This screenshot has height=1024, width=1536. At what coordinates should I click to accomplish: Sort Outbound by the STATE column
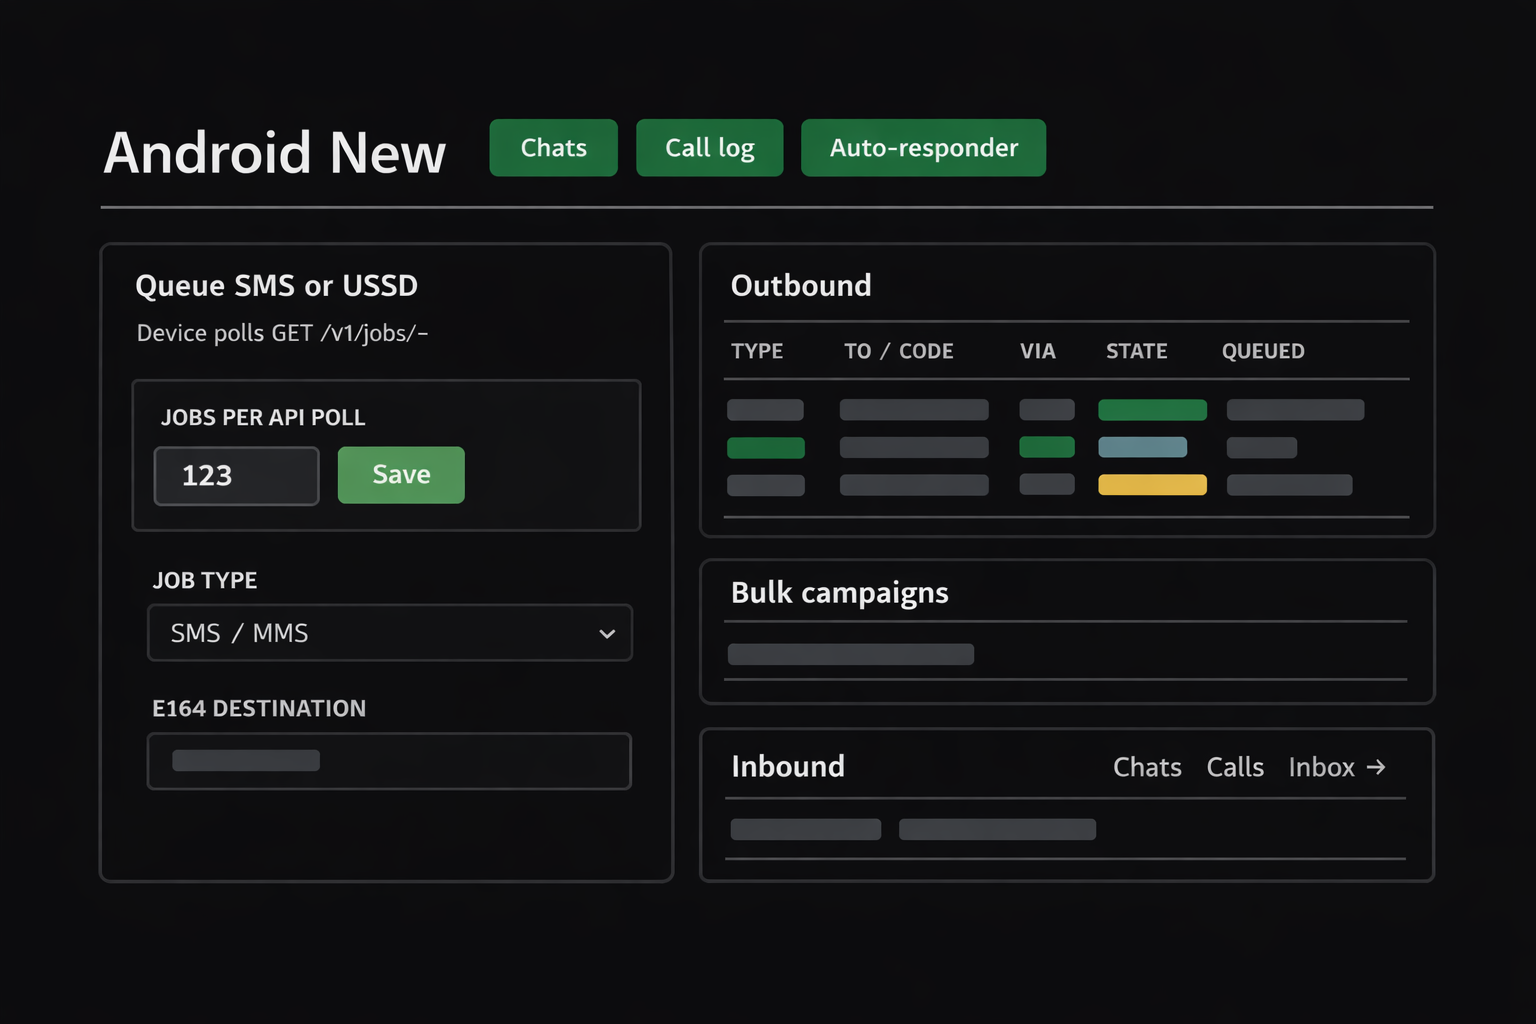coord(1136,351)
